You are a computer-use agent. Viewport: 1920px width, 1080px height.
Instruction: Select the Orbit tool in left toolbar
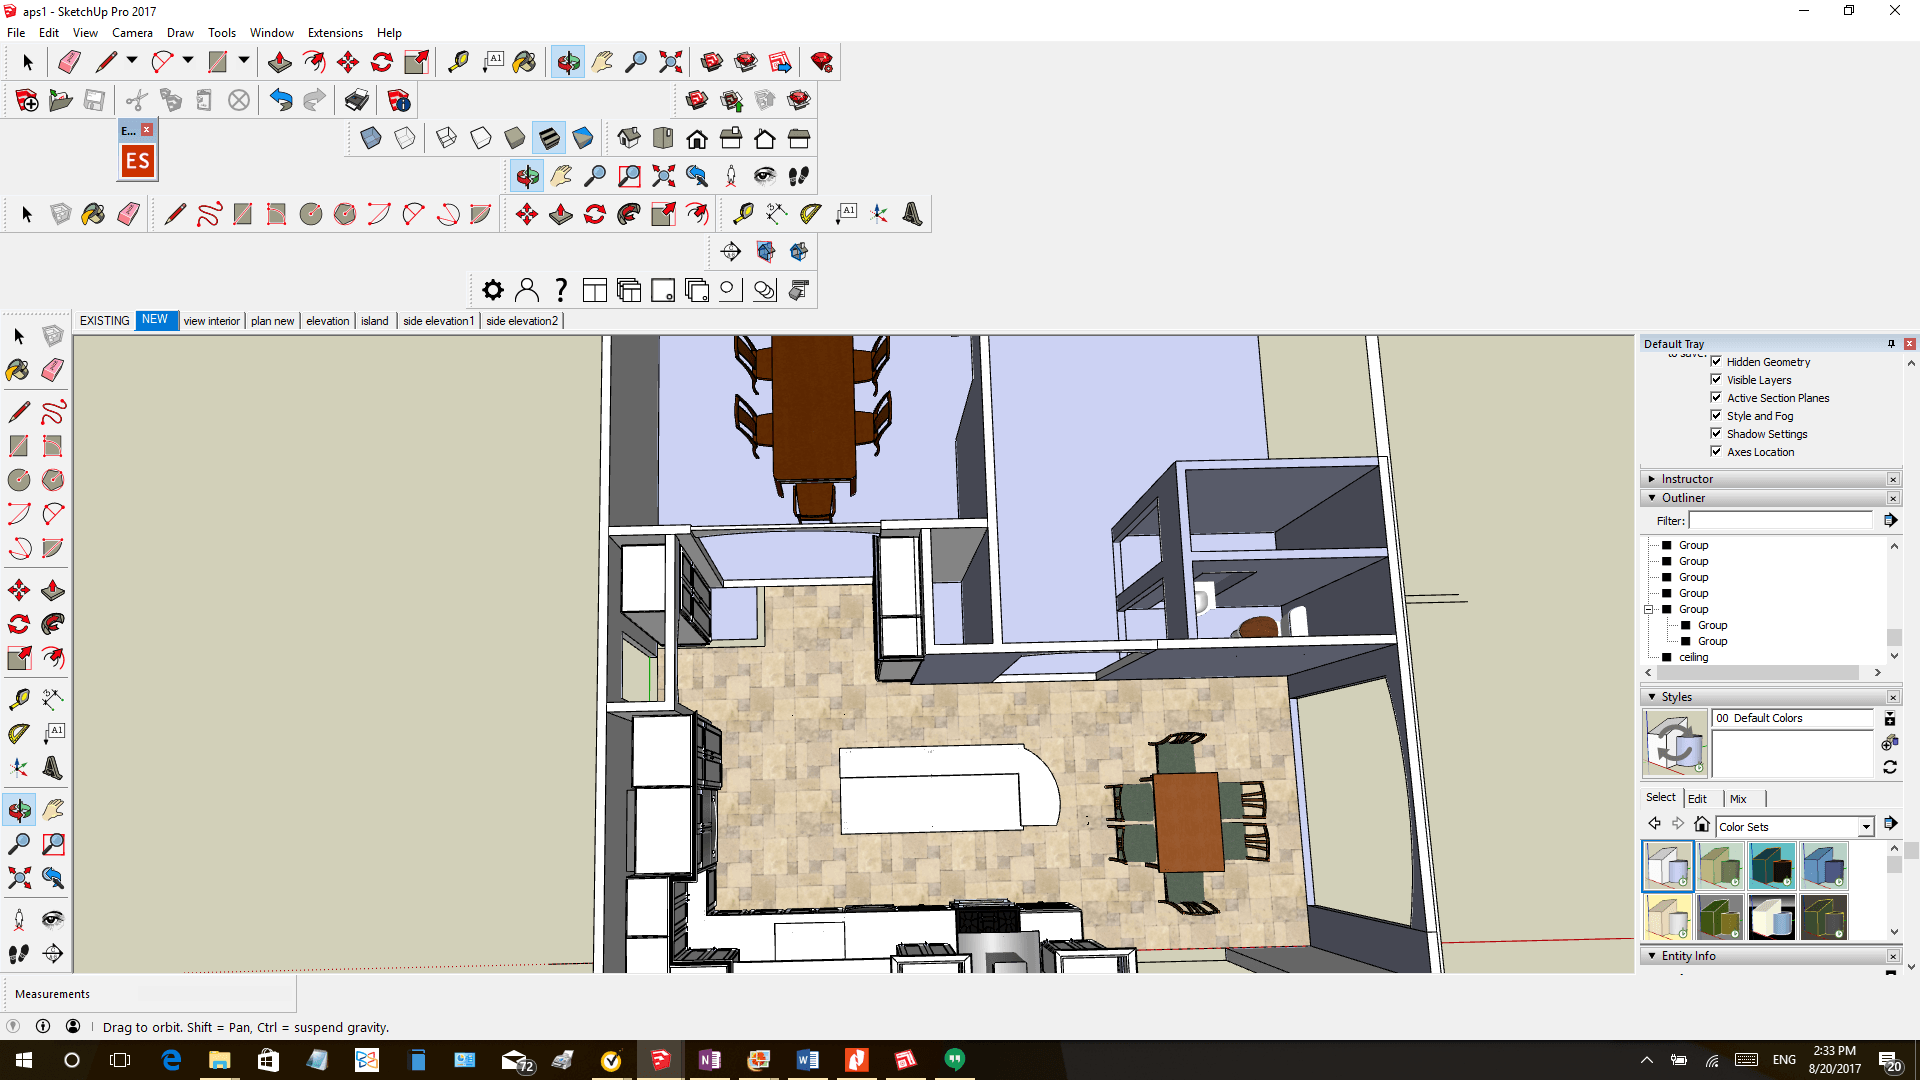19,810
